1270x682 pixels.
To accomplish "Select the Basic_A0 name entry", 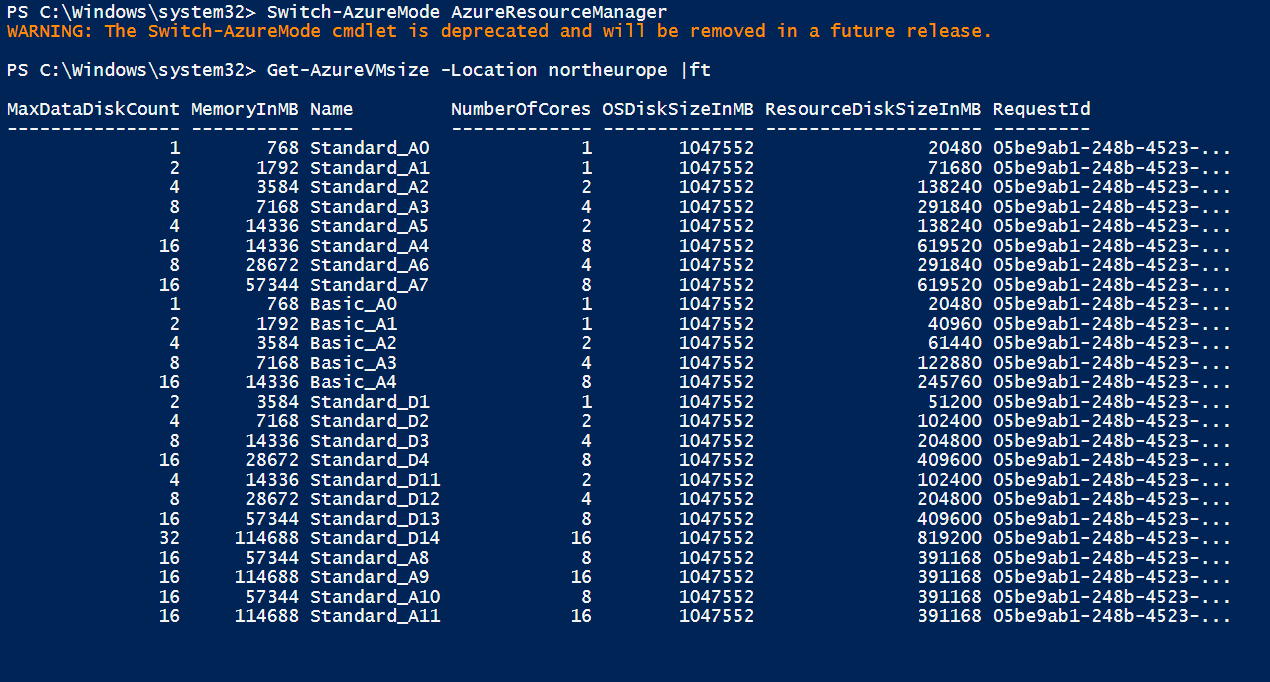I will tap(354, 304).
